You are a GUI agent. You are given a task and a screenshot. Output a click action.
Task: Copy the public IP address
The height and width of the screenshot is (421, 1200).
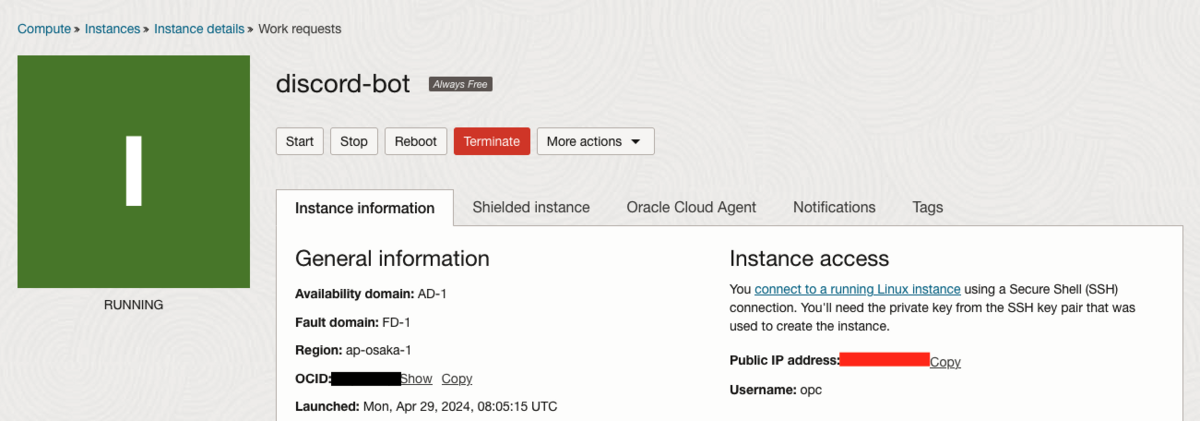[x=945, y=362]
